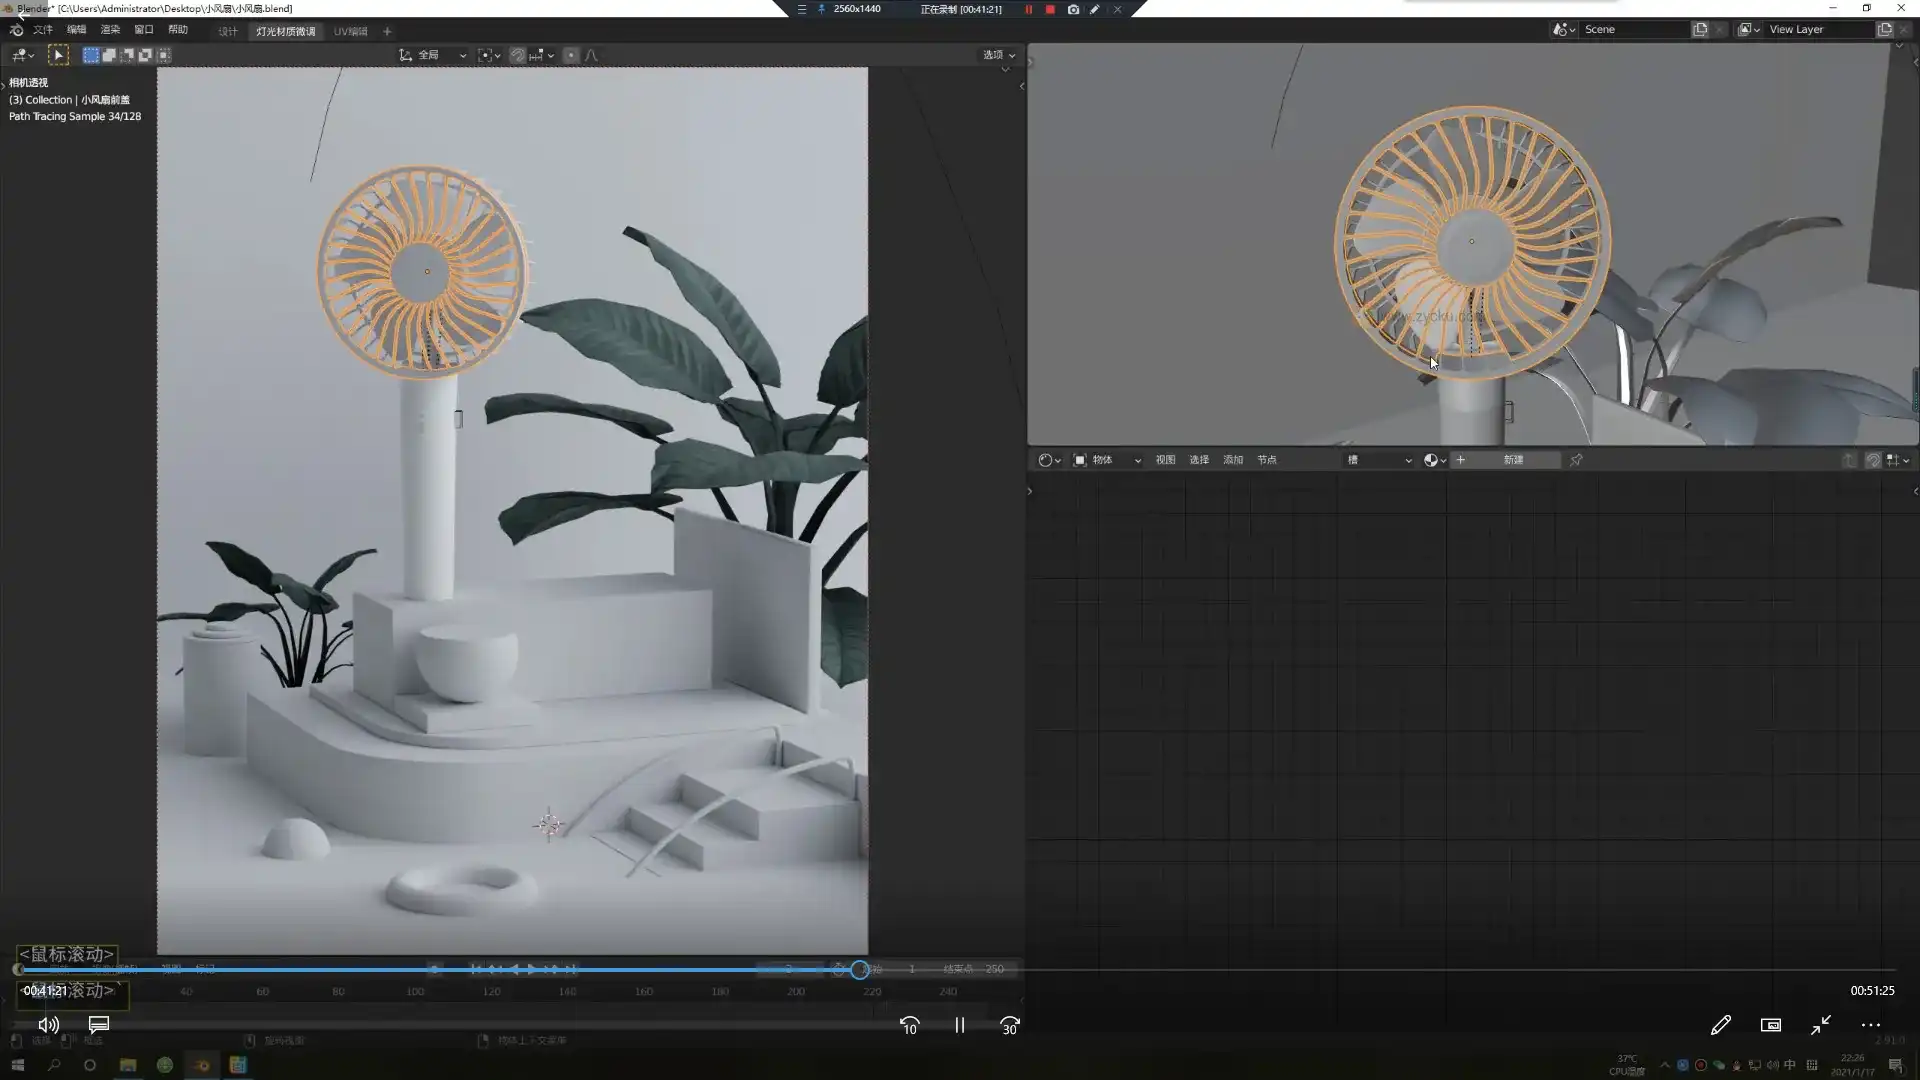The image size is (1920, 1080).
Task: Switch to the UV编辑 workspace tab
Action: point(351,31)
